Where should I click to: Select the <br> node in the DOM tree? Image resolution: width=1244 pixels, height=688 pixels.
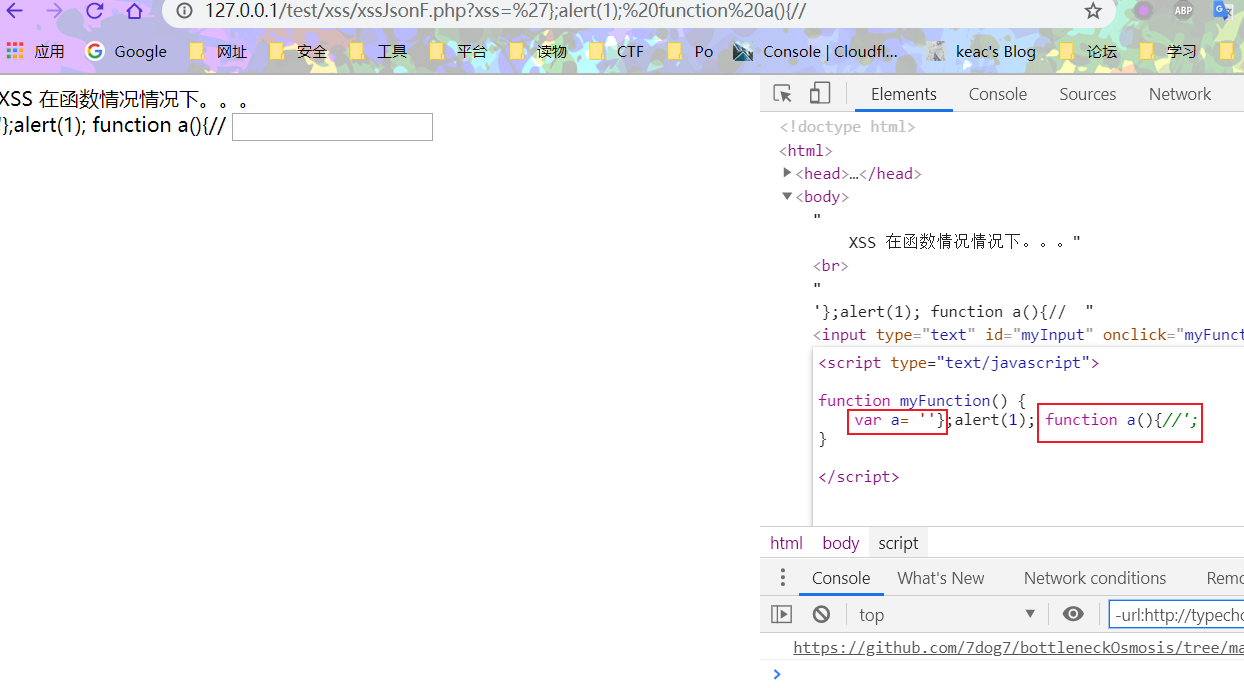tap(831, 266)
